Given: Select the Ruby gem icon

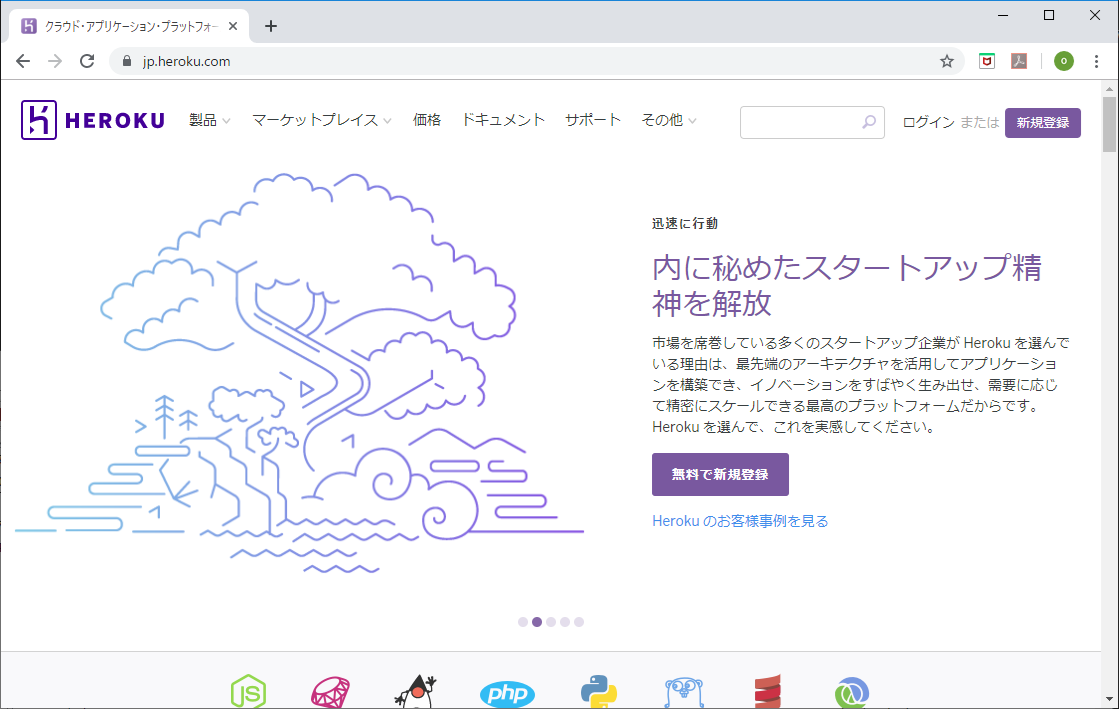Looking at the screenshot, I should point(330,693).
